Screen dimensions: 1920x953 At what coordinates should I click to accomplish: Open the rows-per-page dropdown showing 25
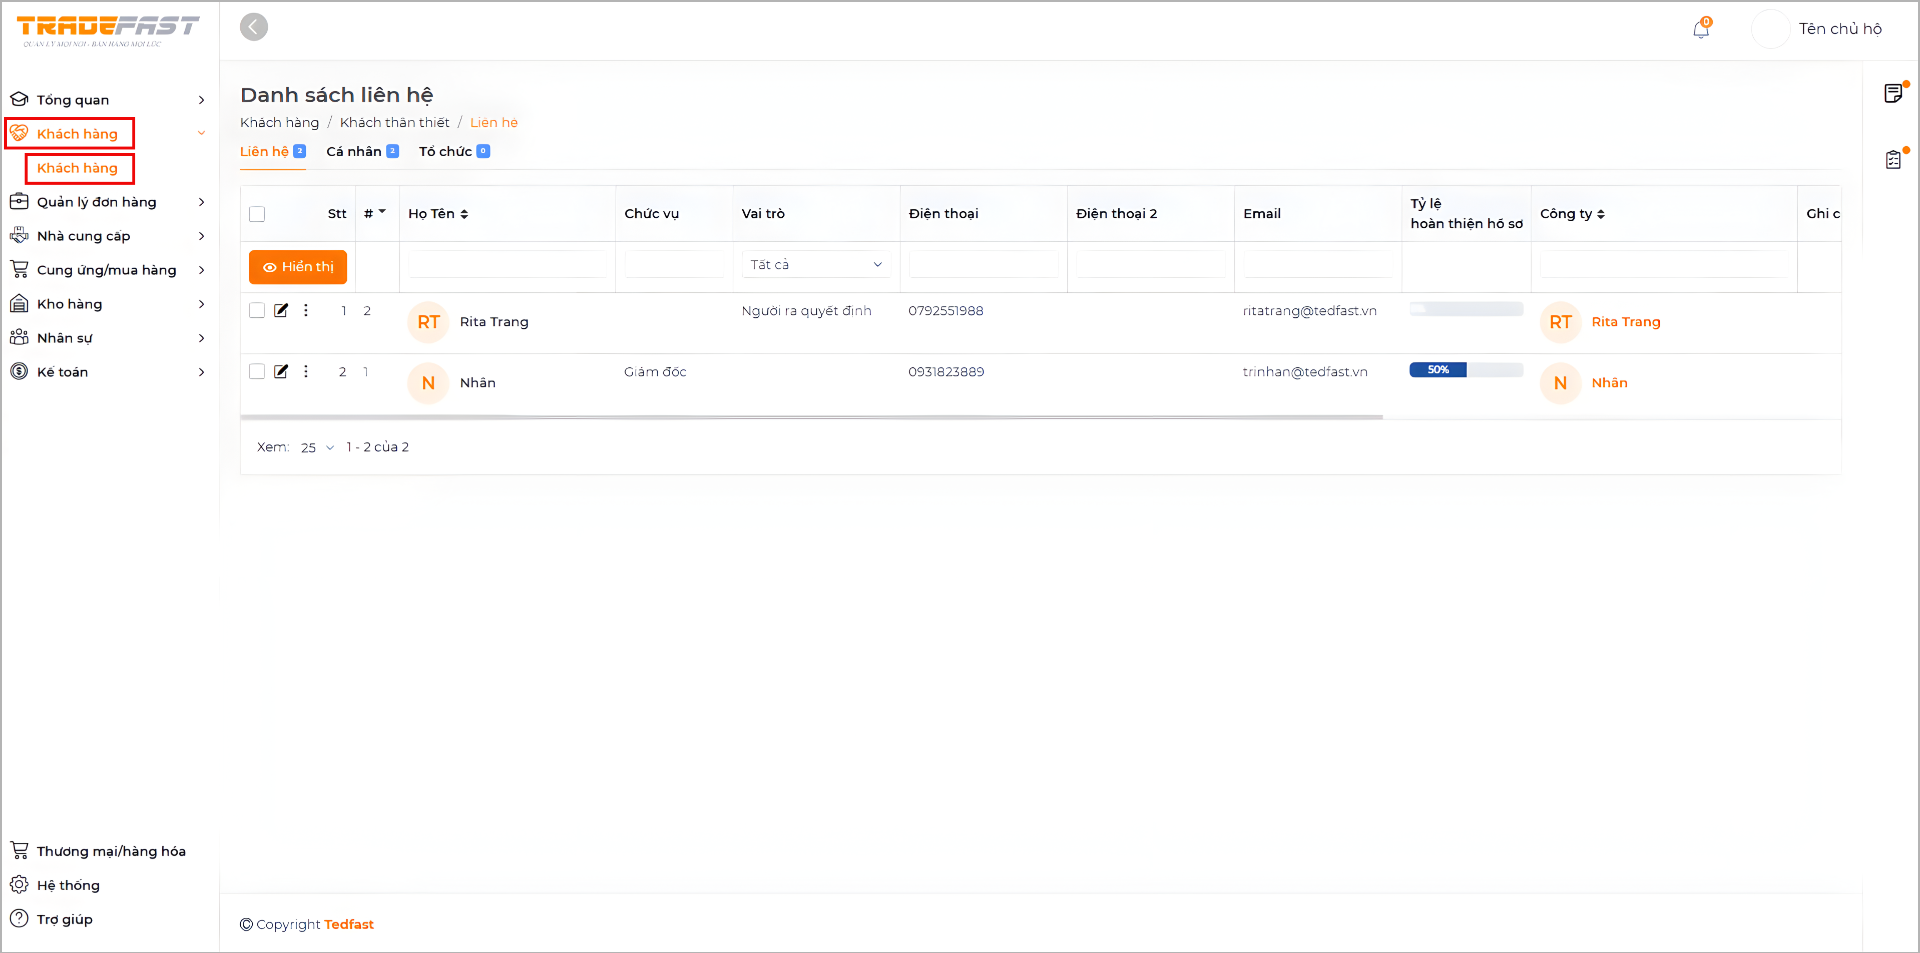click(x=317, y=448)
